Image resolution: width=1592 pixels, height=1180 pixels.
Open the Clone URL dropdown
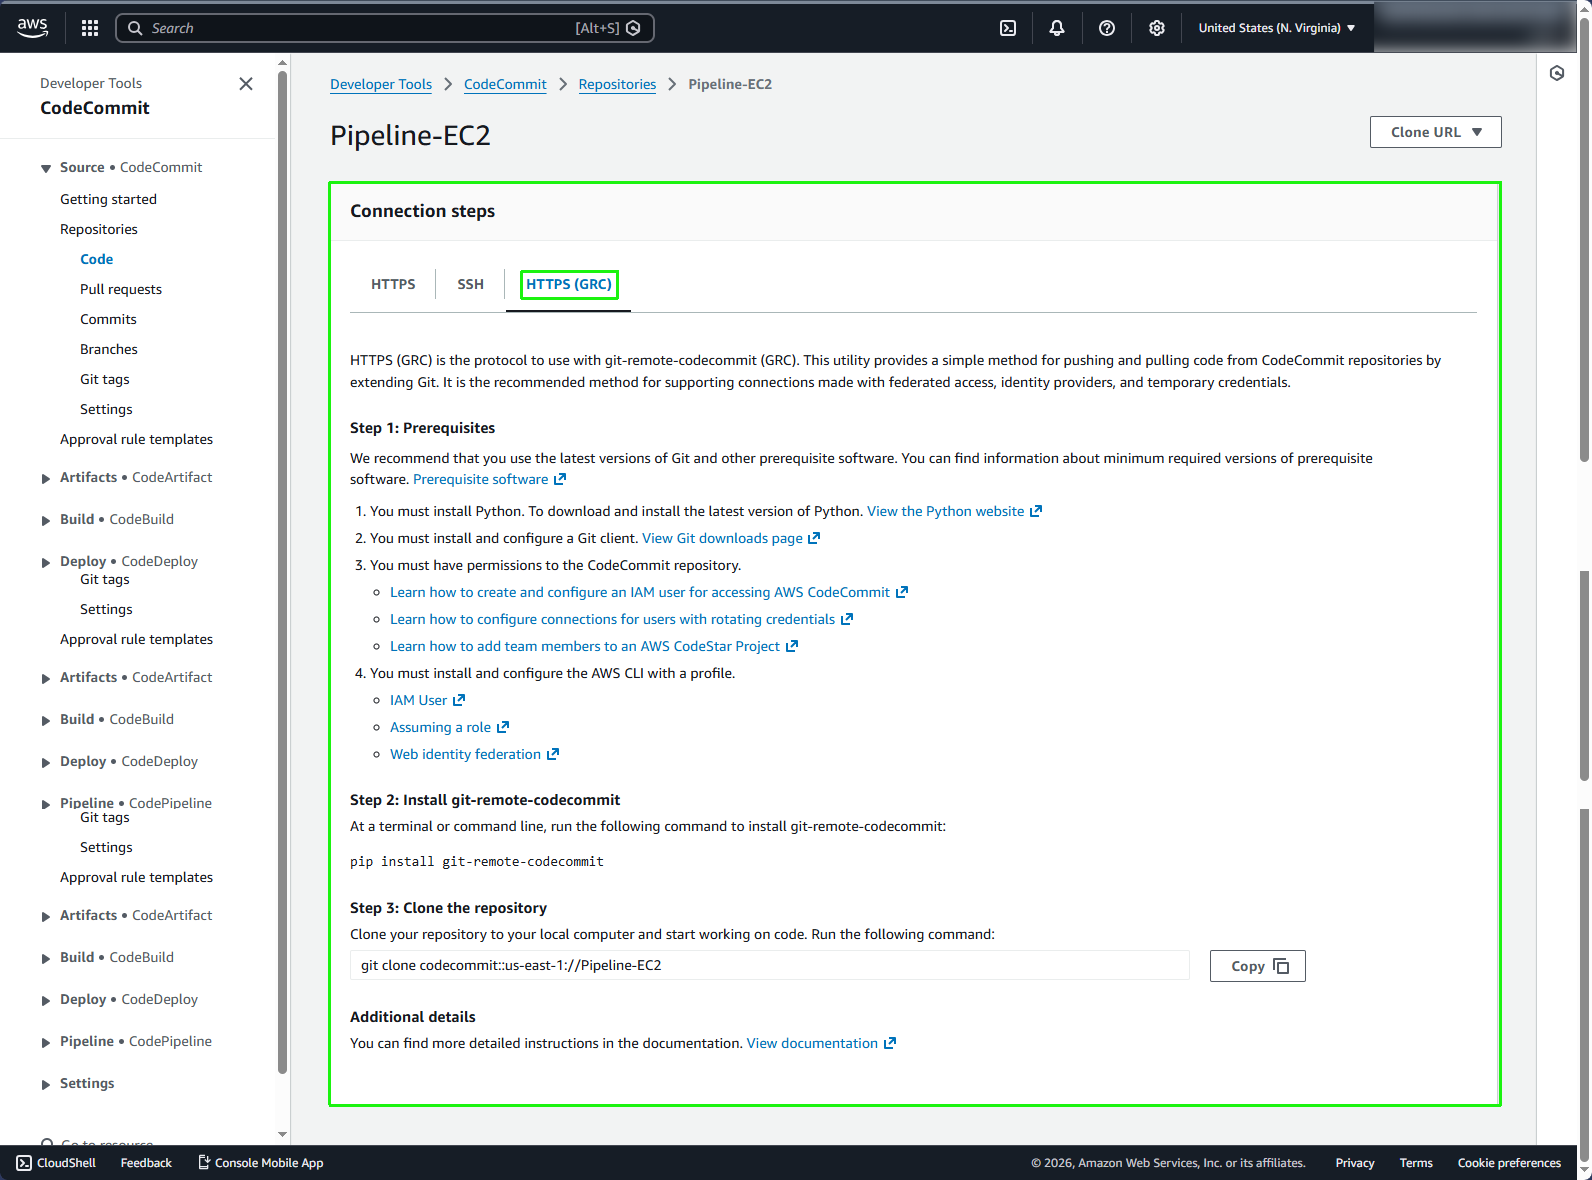pos(1435,132)
